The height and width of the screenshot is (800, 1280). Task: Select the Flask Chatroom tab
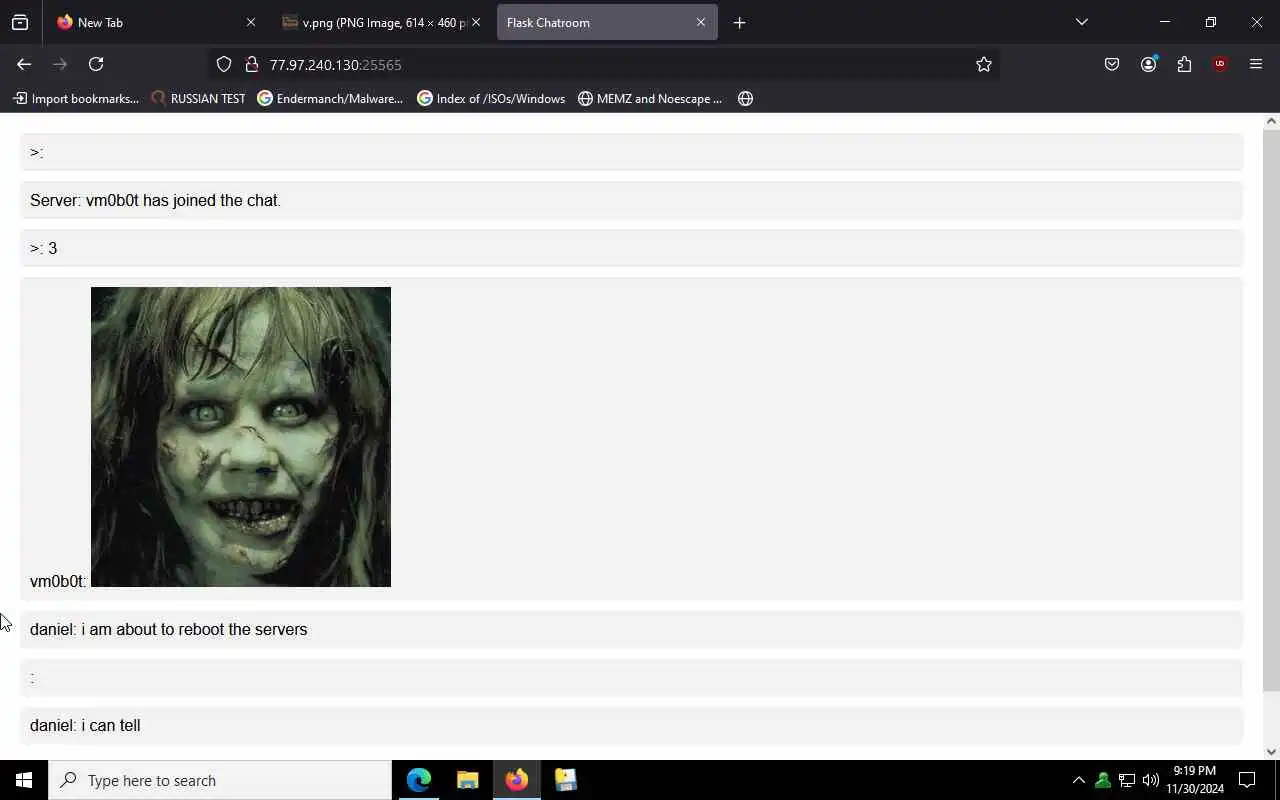coord(607,22)
